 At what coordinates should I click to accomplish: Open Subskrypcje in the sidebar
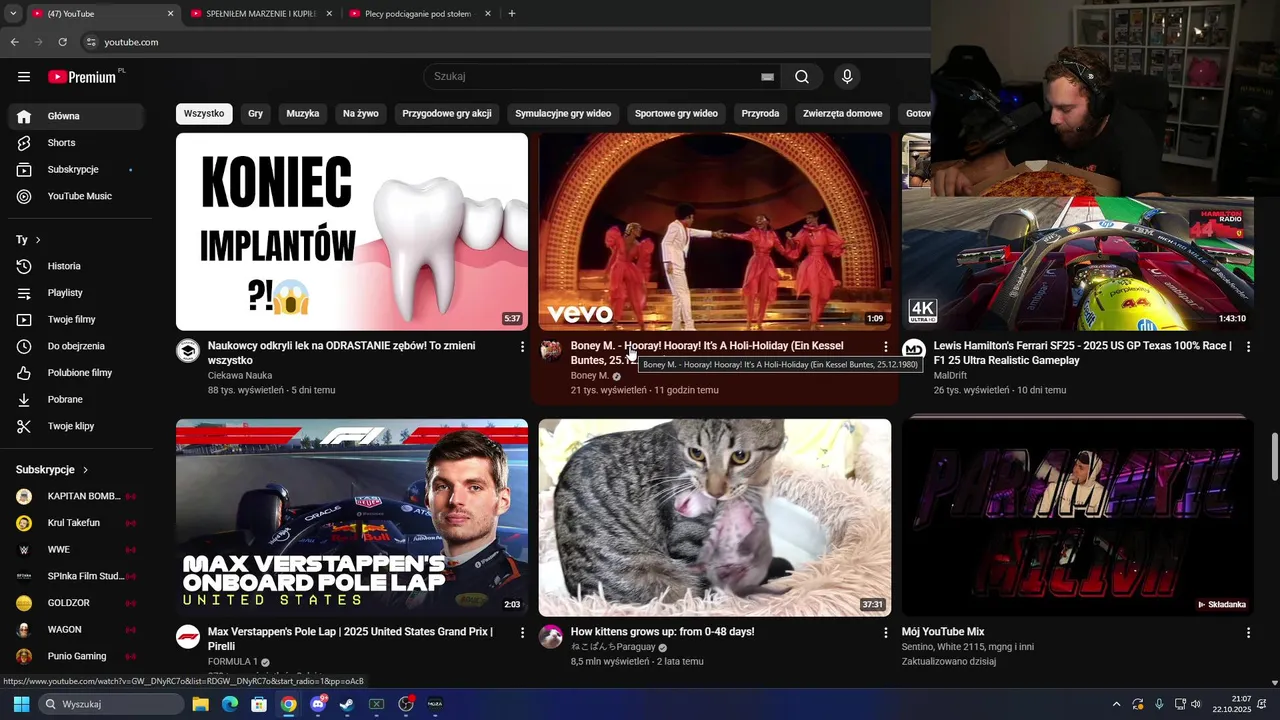click(x=76, y=170)
